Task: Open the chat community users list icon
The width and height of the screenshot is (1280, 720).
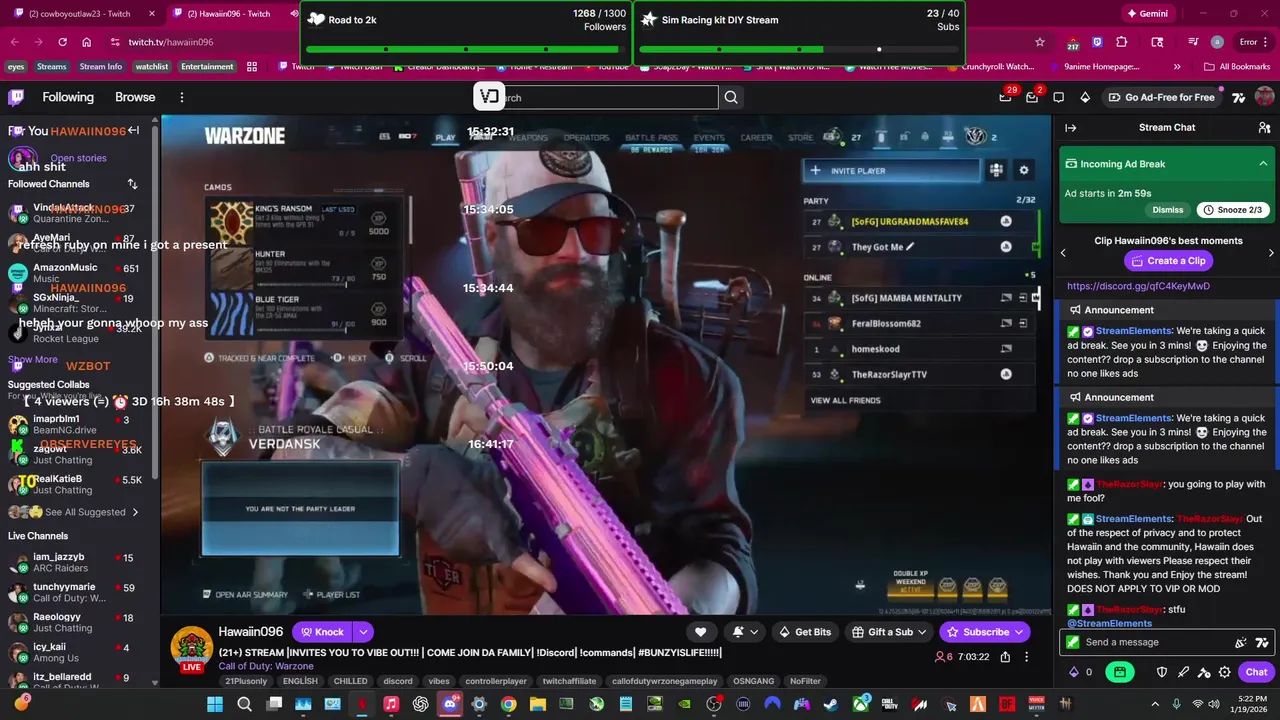Action: [x=1264, y=128]
